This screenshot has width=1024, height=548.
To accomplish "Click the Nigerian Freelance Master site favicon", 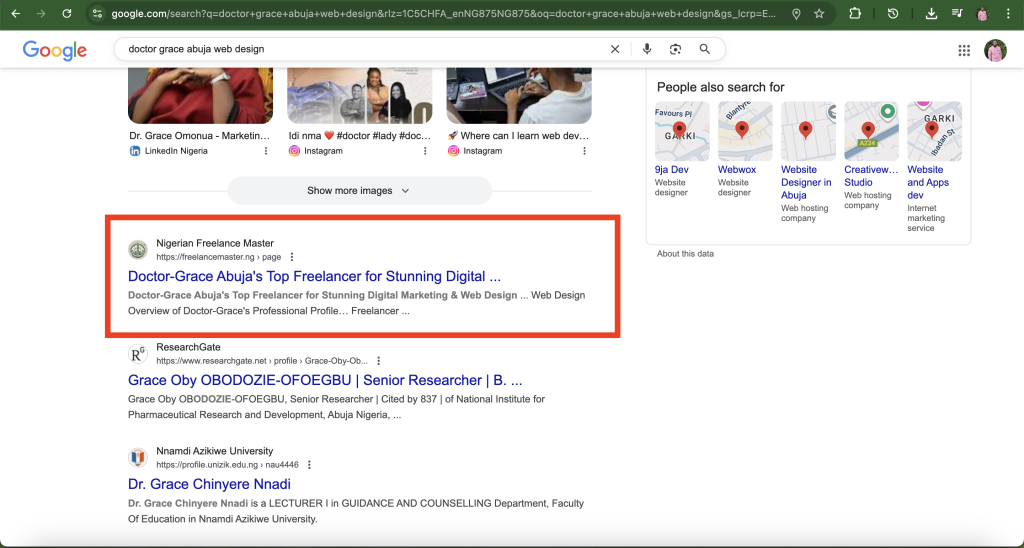I will click(x=138, y=250).
